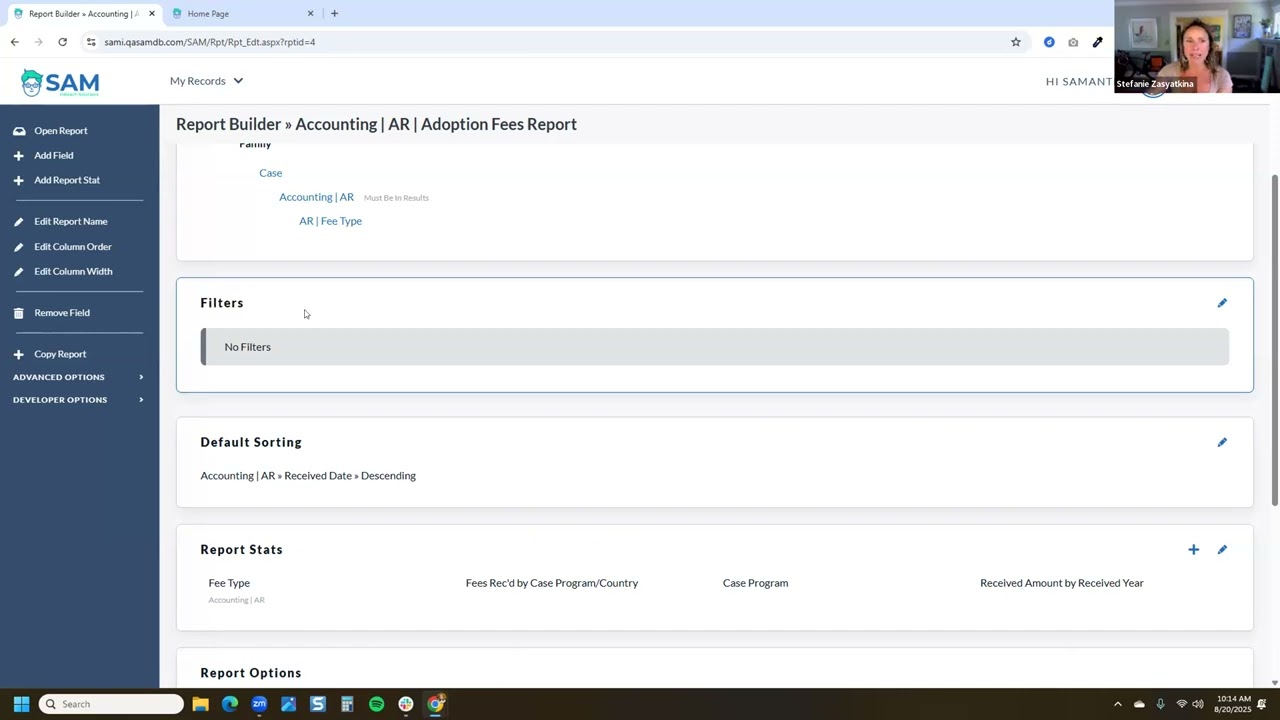This screenshot has width=1280, height=720.
Task: Click the Open Report cloud icon
Action: tap(18, 131)
